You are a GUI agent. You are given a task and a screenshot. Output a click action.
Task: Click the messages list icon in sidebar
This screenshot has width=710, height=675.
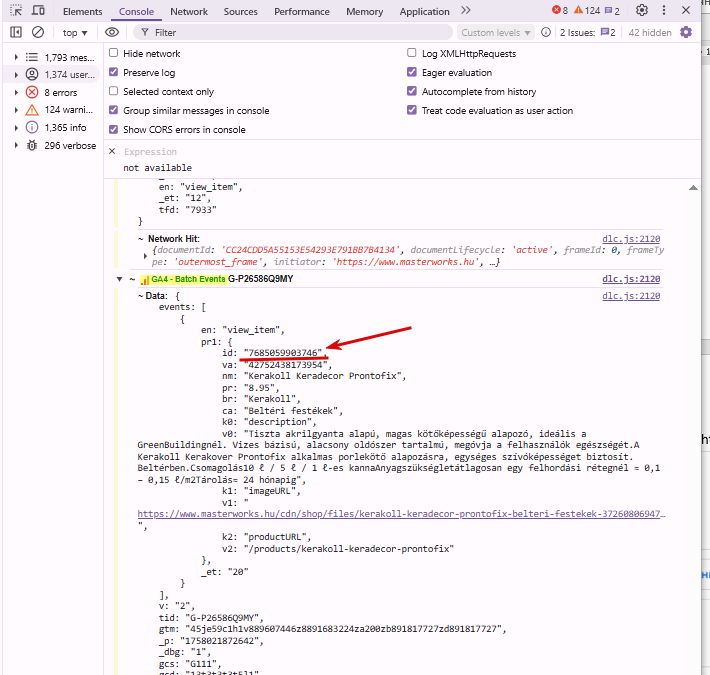tap(32, 57)
